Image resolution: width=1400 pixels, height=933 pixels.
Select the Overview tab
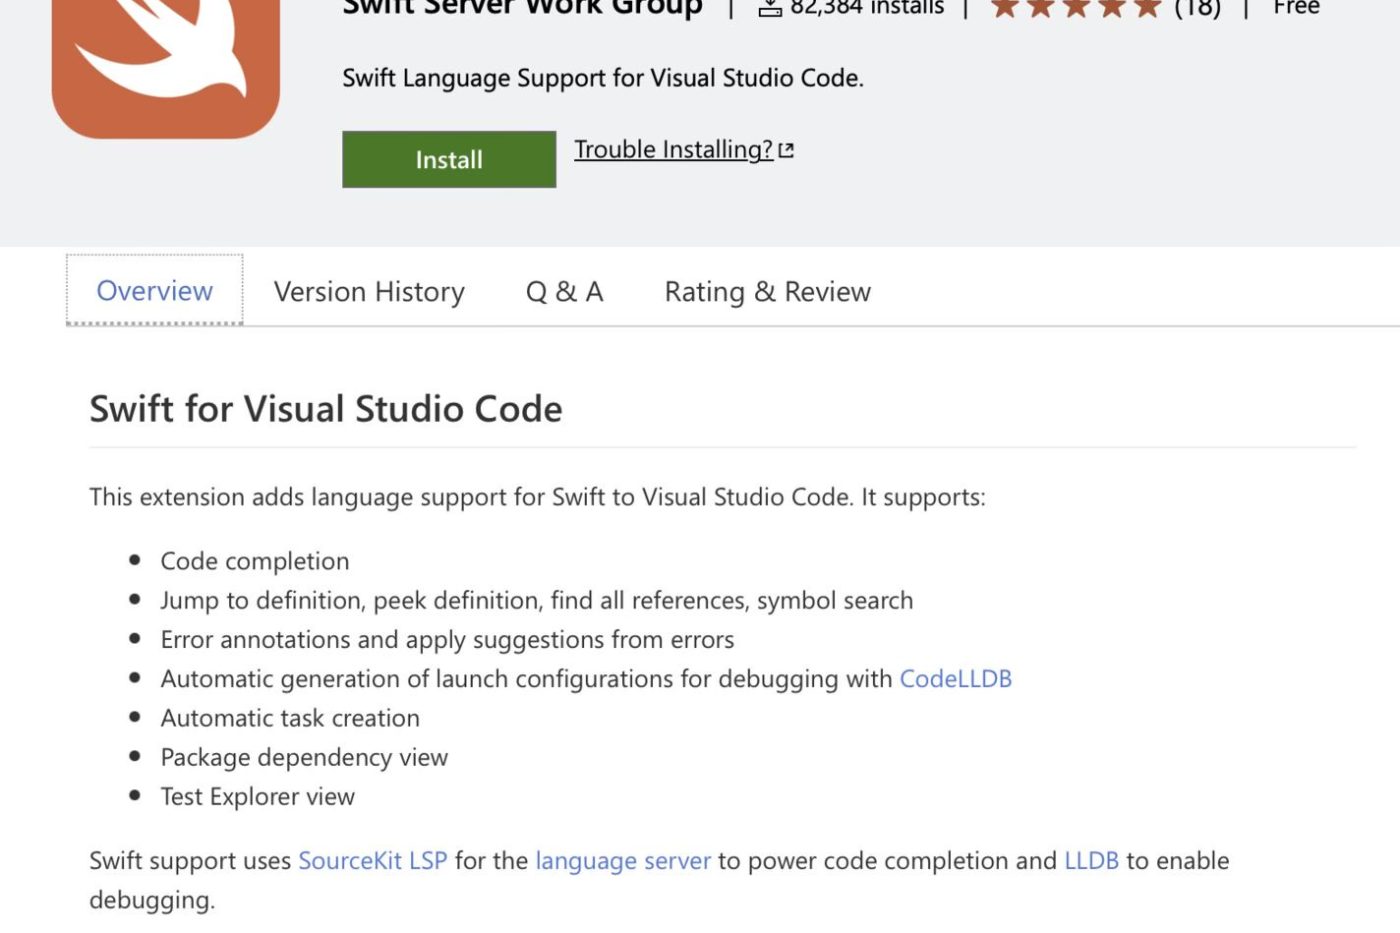(153, 290)
